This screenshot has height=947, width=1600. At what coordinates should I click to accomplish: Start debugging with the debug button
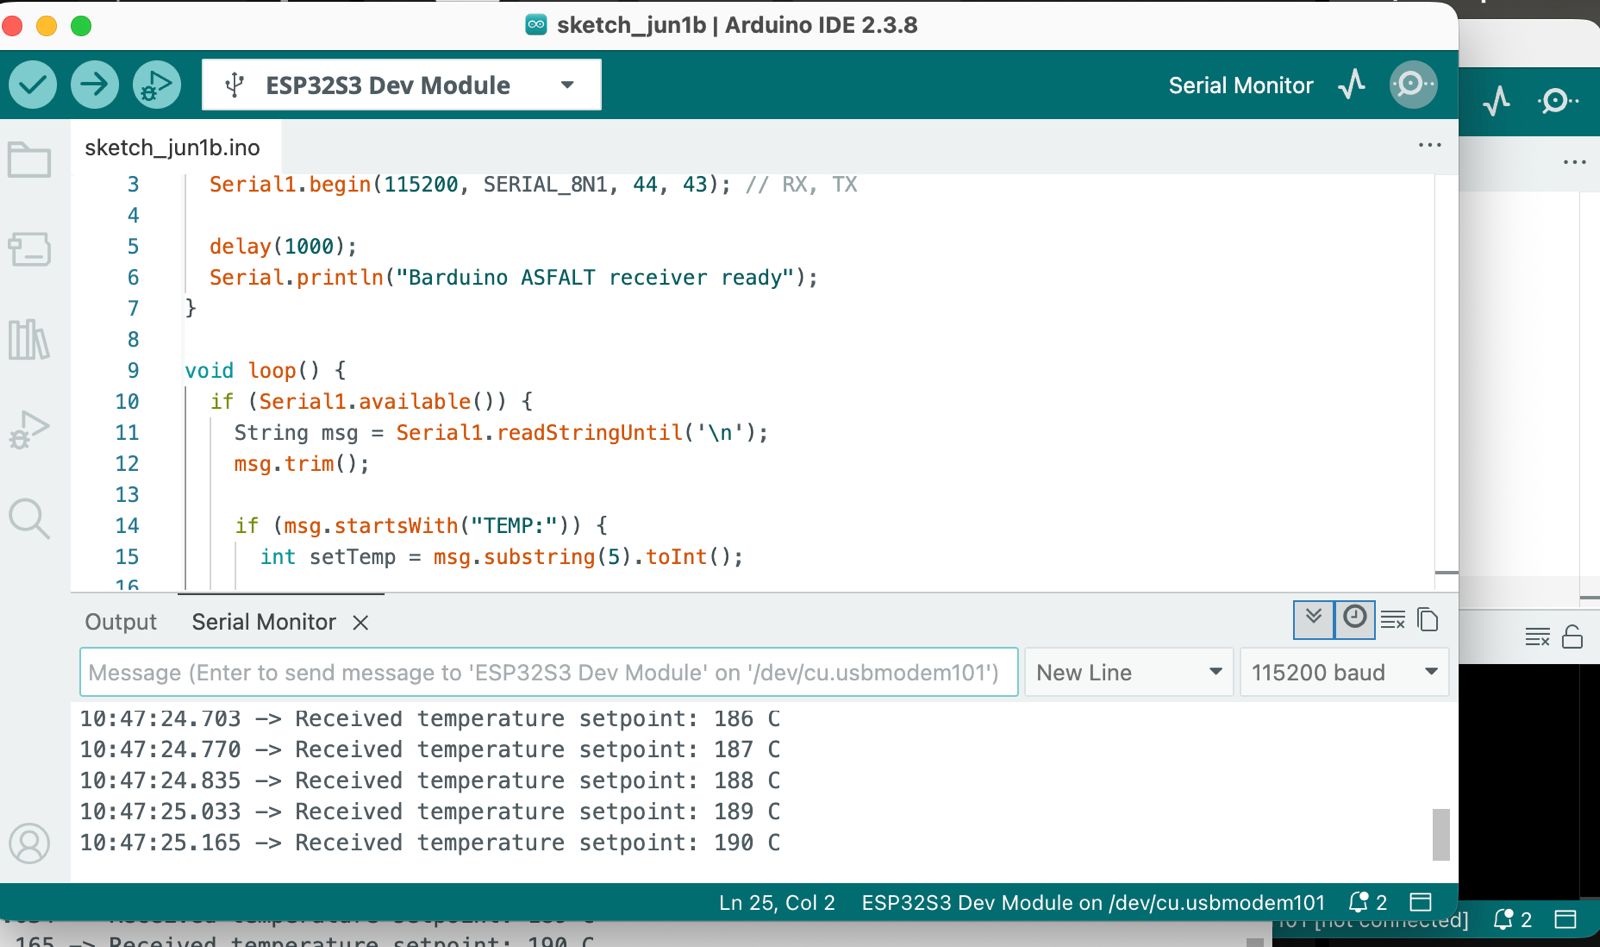157,85
